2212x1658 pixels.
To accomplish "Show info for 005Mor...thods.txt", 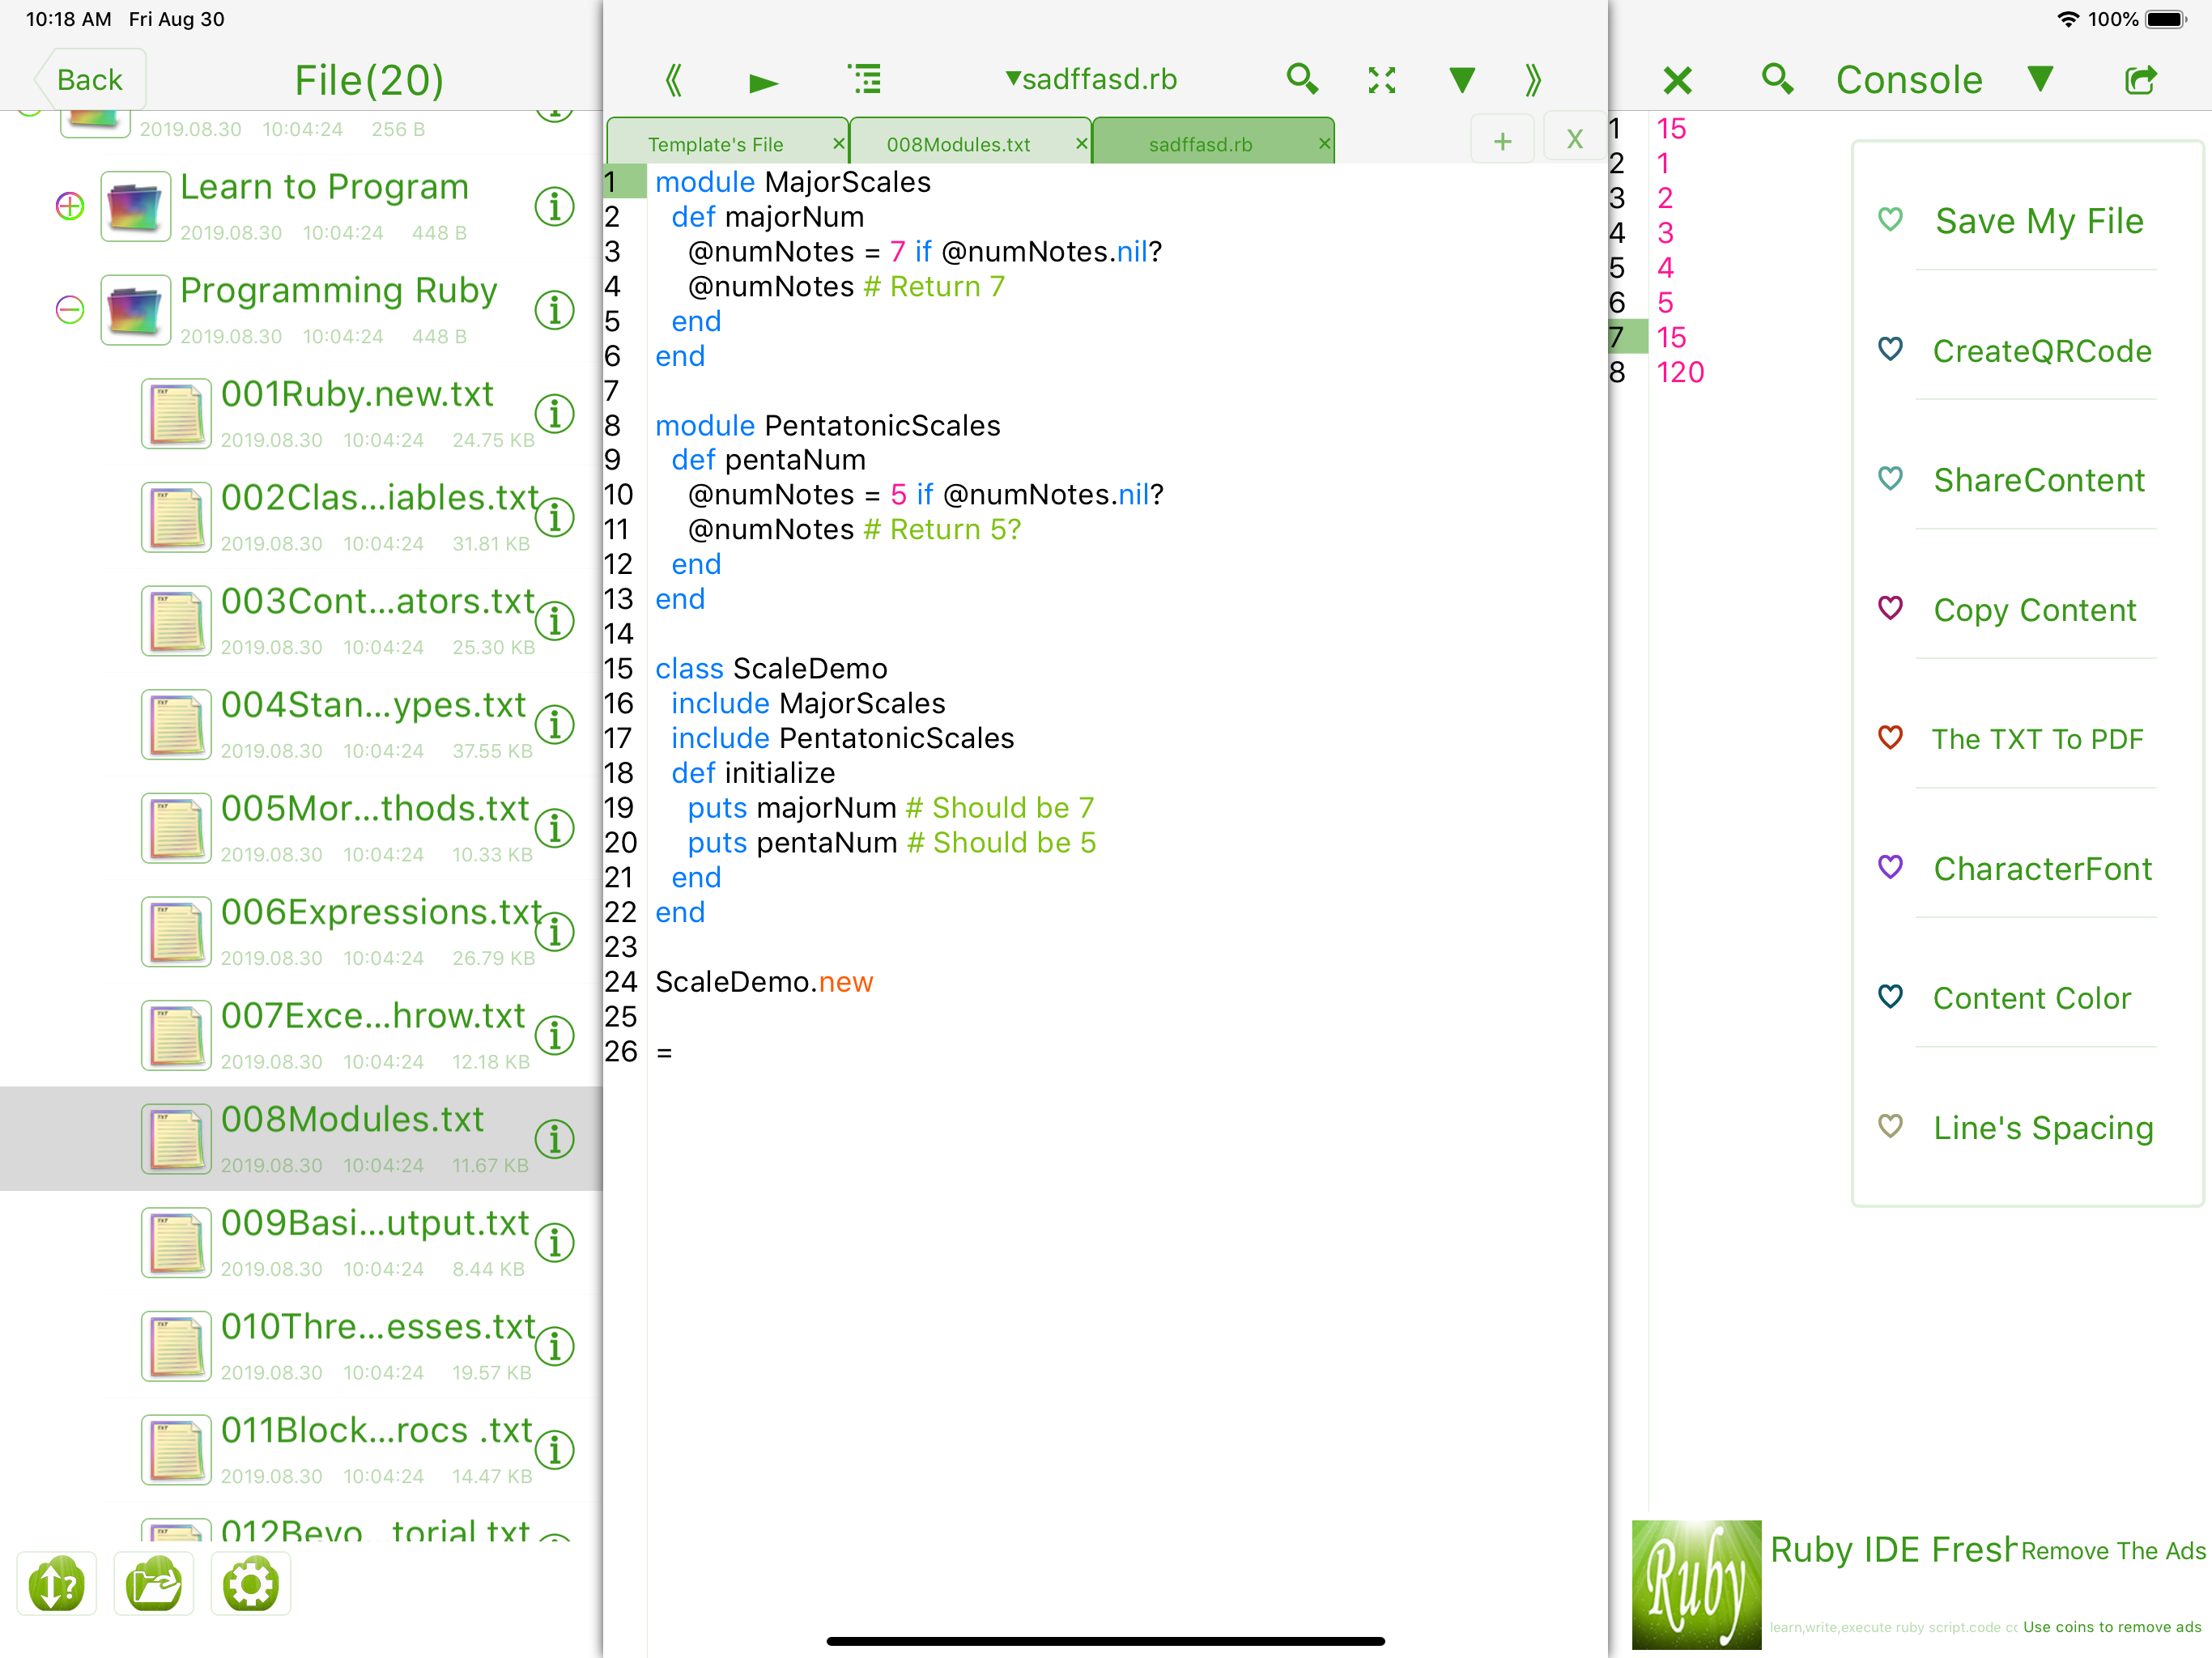I will 554,828.
